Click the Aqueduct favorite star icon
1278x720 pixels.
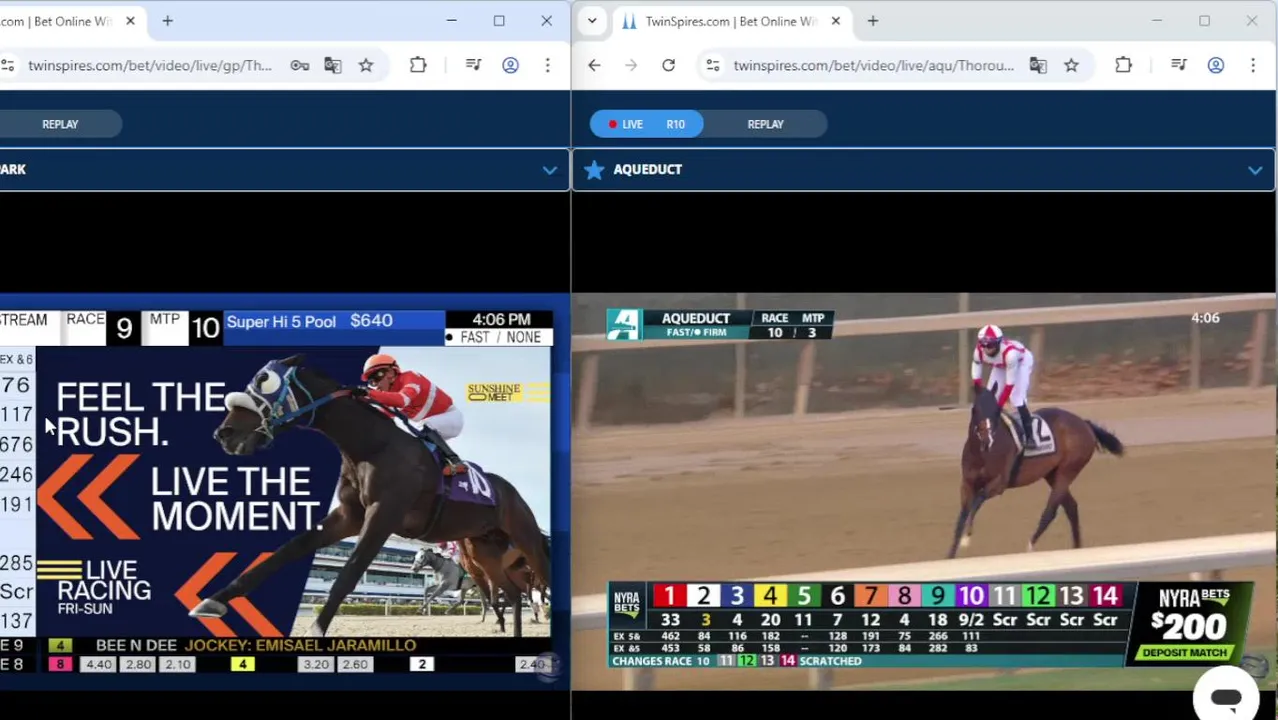pyautogui.click(x=594, y=170)
